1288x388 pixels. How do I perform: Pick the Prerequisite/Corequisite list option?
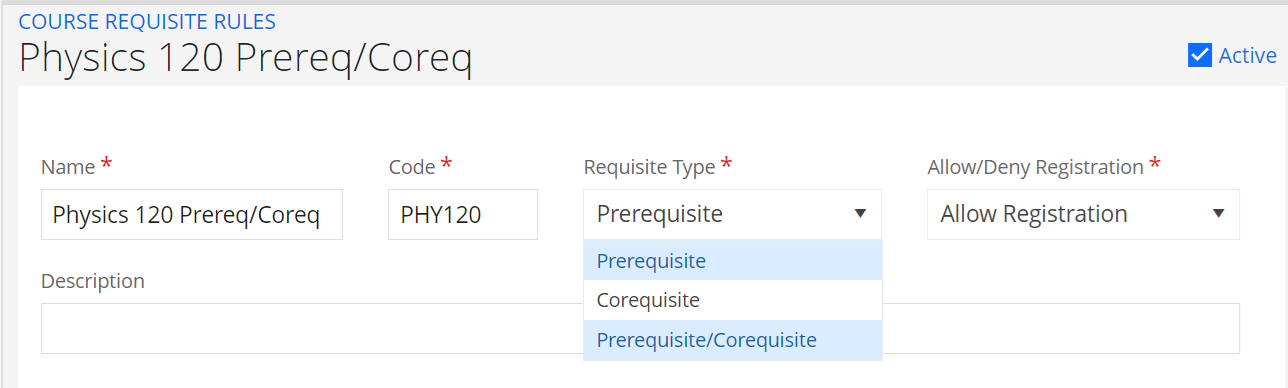[x=733, y=340]
